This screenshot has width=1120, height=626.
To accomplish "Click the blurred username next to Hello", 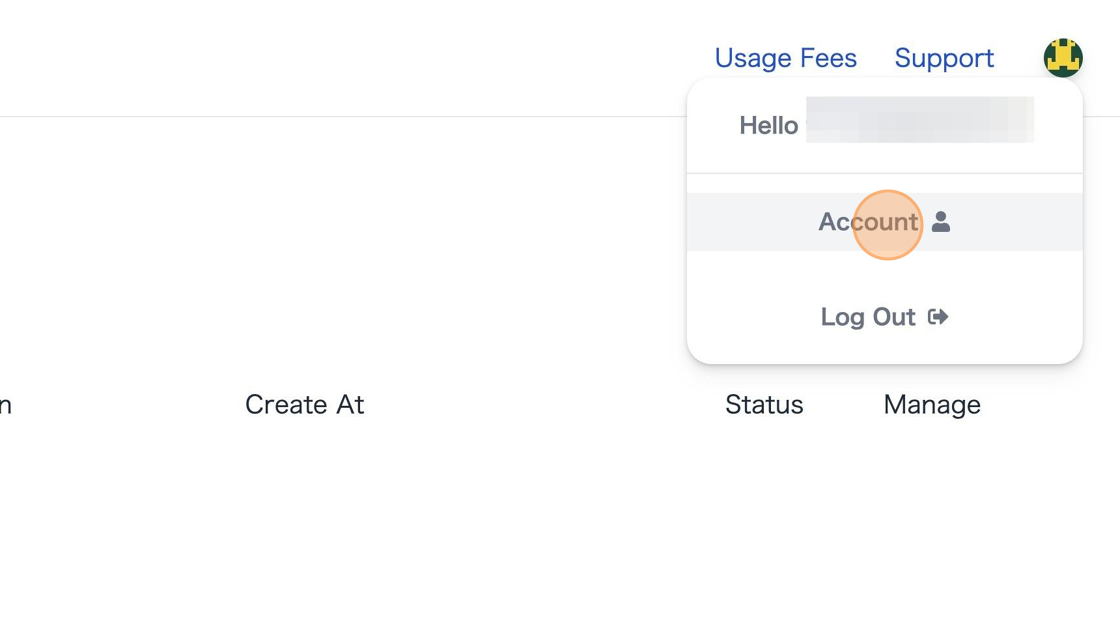I will [x=920, y=119].
